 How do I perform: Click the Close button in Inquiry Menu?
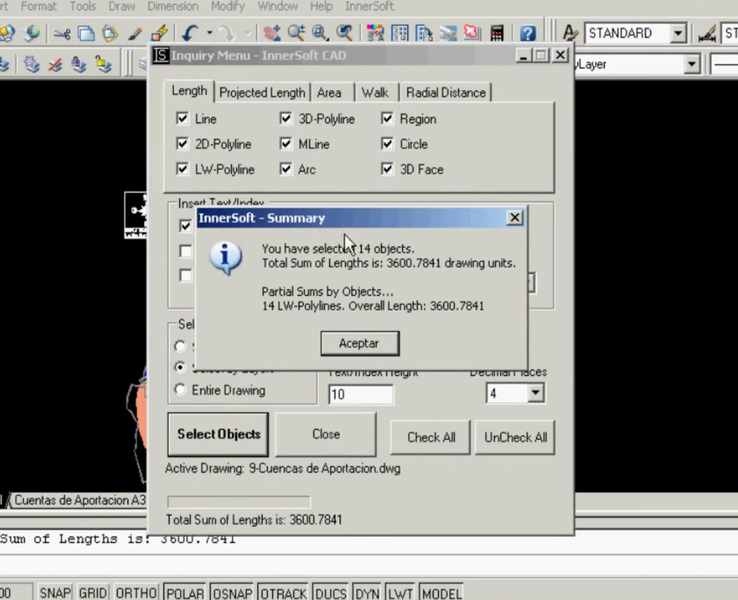pyautogui.click(x=326, y=434)
